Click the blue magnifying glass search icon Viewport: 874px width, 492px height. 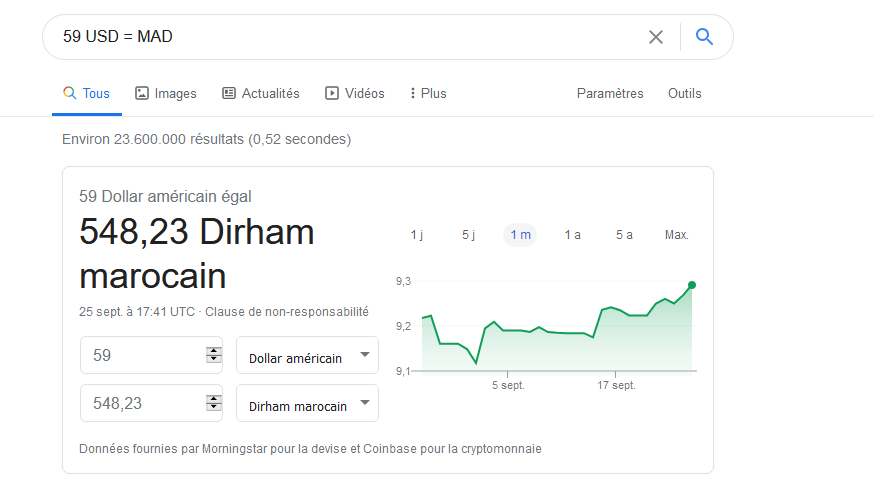[704, 37]
